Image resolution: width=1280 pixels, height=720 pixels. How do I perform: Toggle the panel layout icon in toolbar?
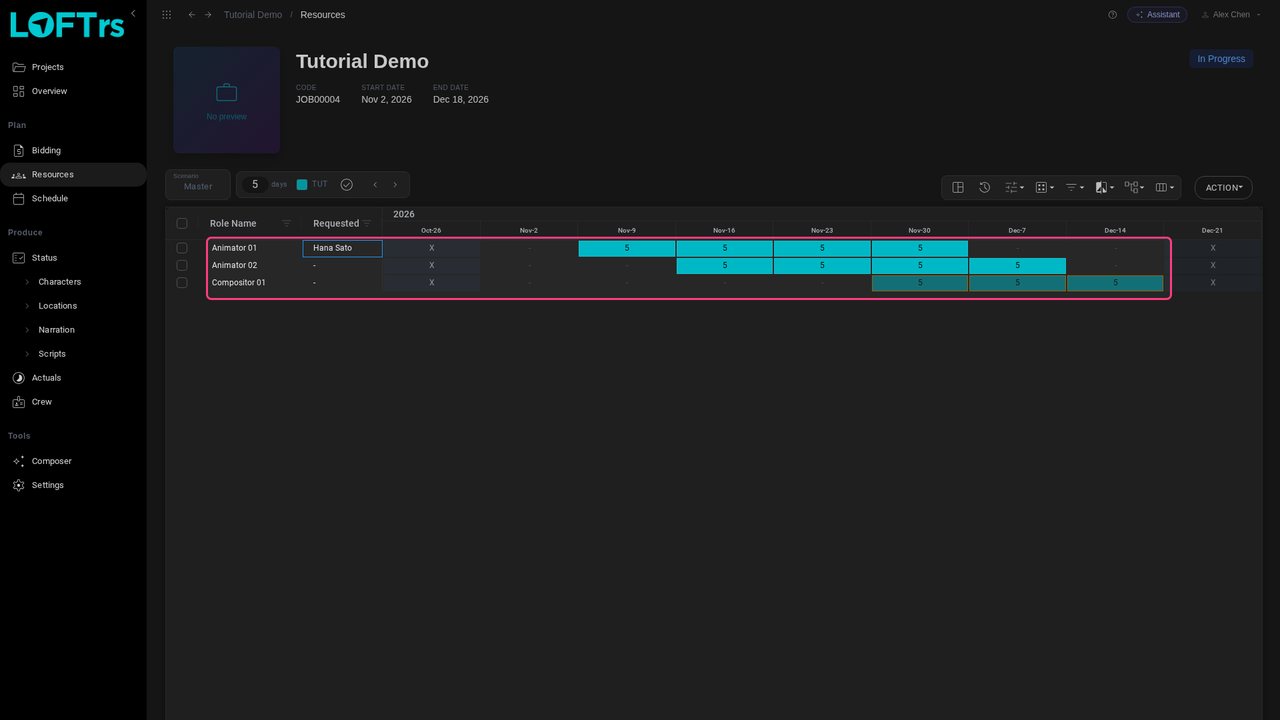click(x=958, y=187)
